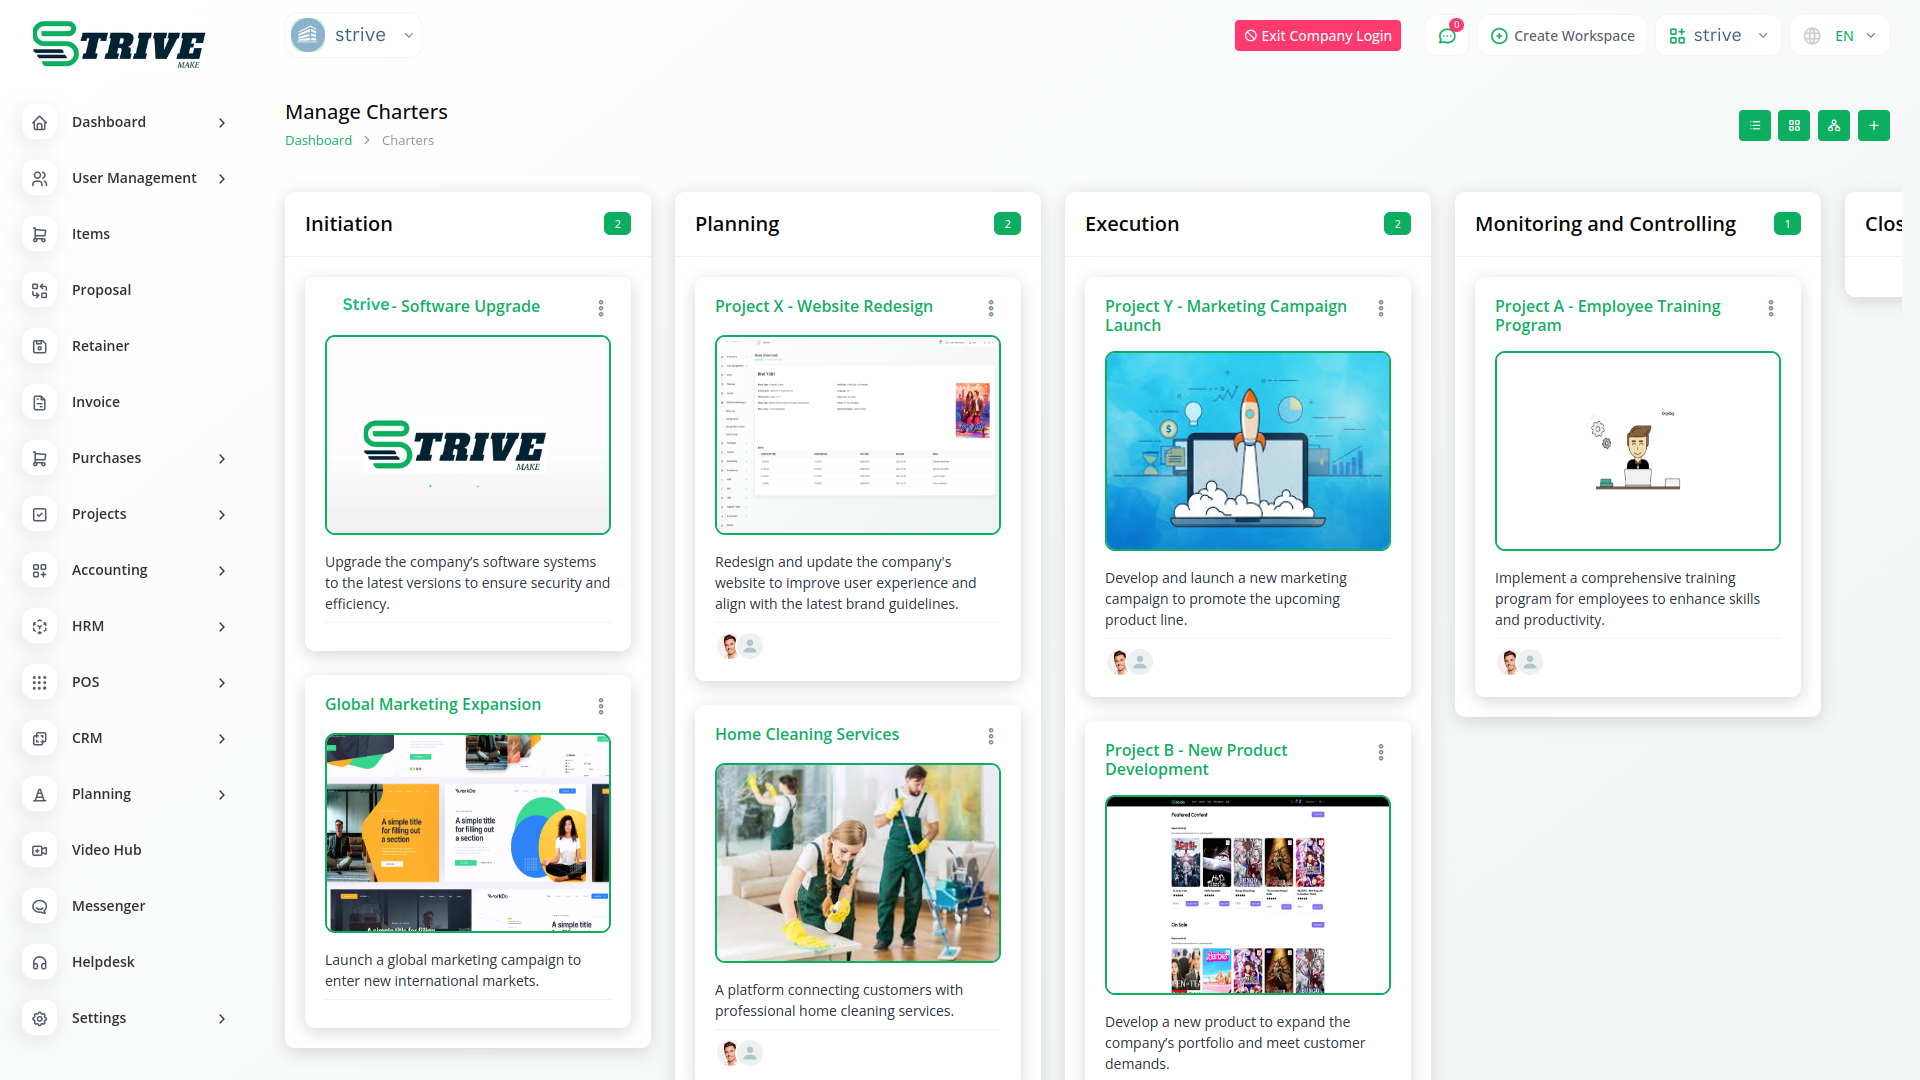The height and width of the screenshot is (1080, 1920).
Task: Open the Helpdesk menu item
Action: point(103,962)
